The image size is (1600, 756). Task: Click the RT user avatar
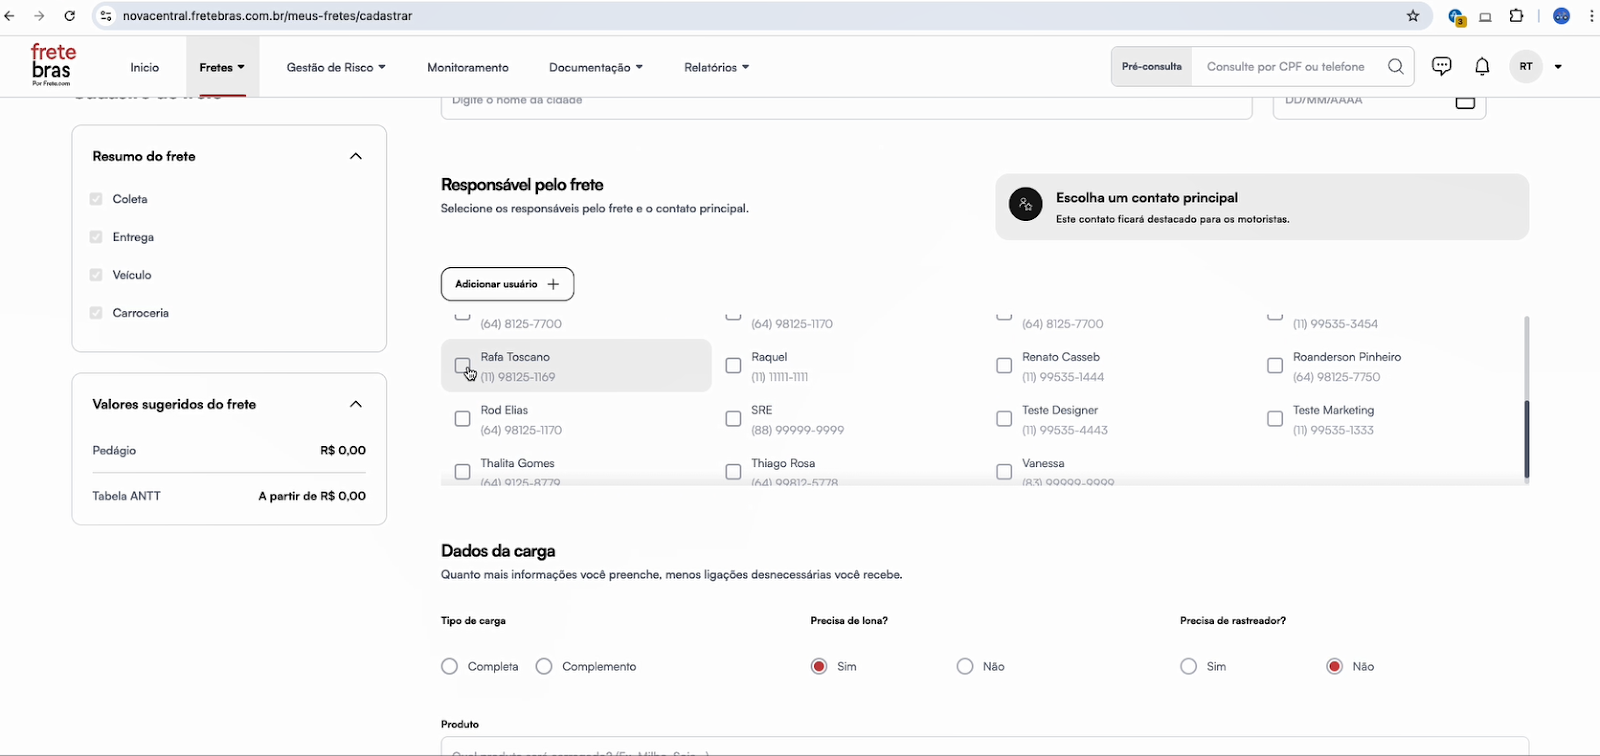pyautogui.click(x=1525, y=67)
